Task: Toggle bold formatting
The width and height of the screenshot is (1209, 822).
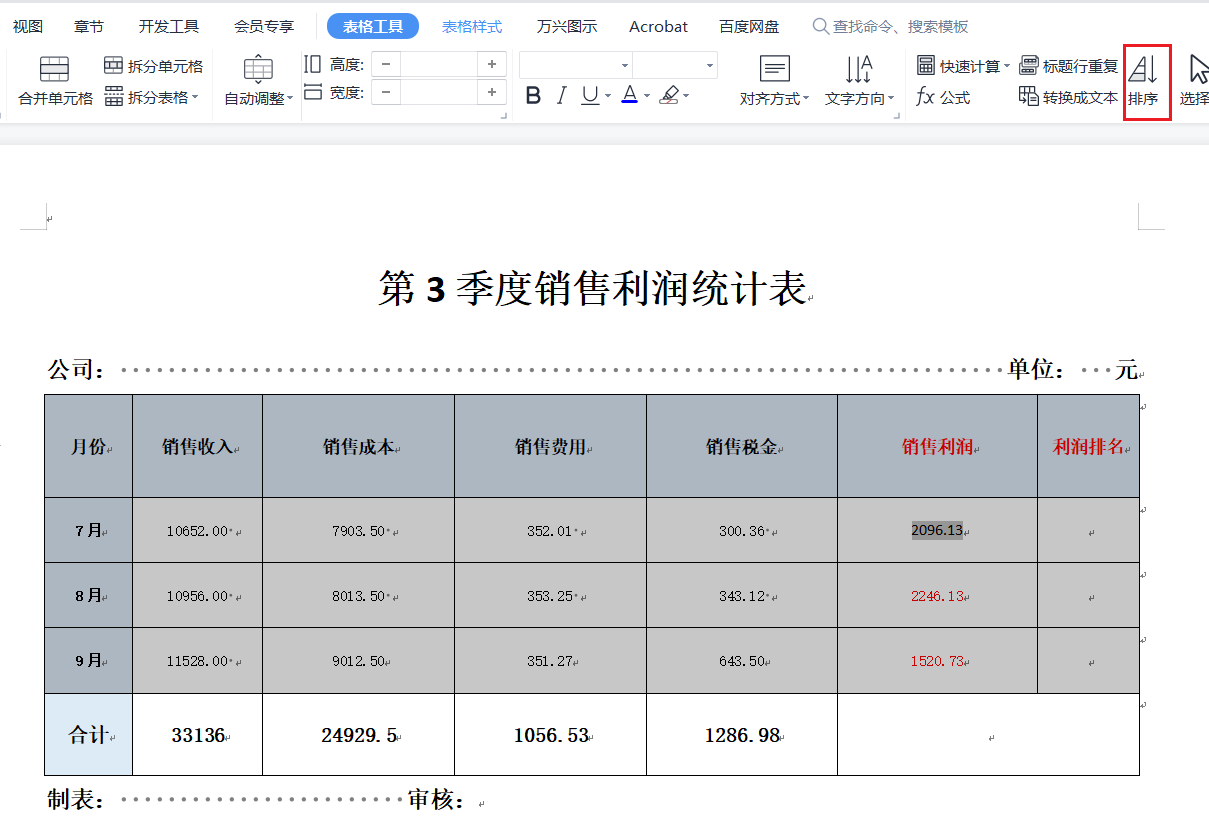Action: (x=533, y=95)
